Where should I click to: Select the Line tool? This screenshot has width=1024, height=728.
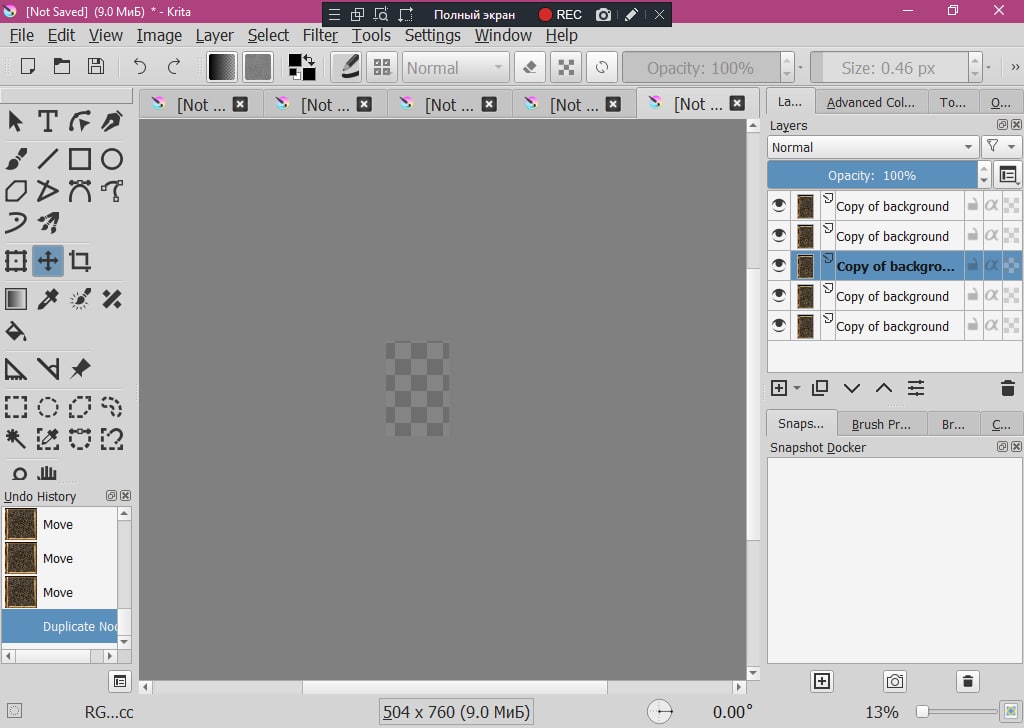[x=48, y=159]
